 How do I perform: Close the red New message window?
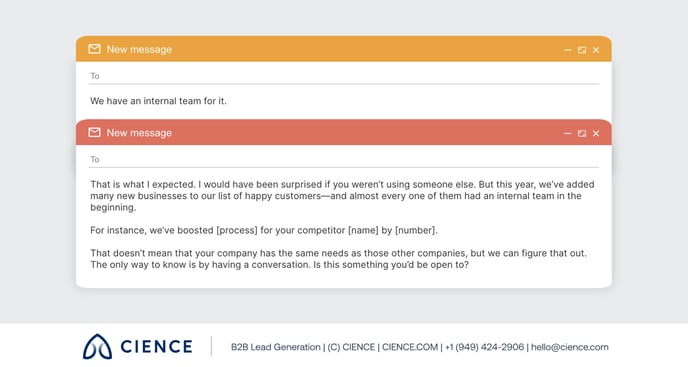[596, 133]
